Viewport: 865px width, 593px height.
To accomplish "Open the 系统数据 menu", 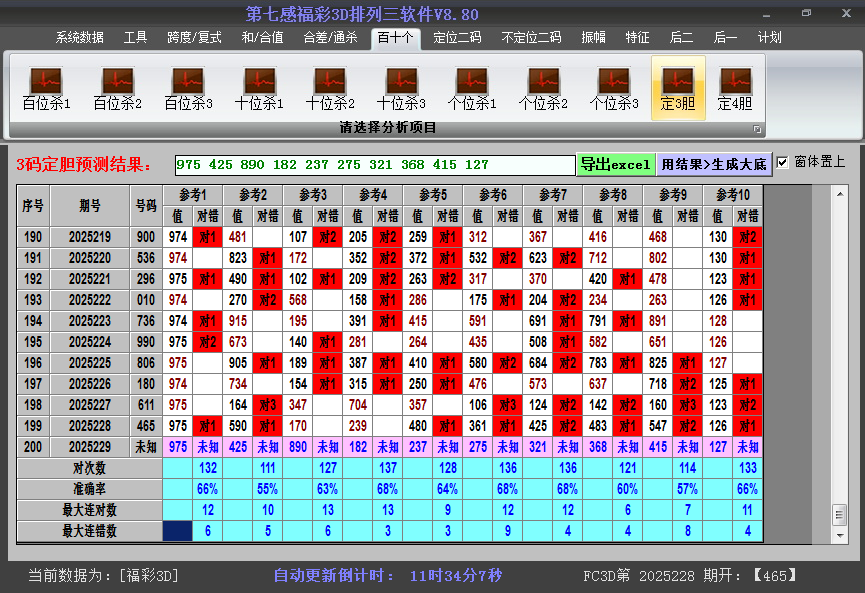I will pos(79,38).
